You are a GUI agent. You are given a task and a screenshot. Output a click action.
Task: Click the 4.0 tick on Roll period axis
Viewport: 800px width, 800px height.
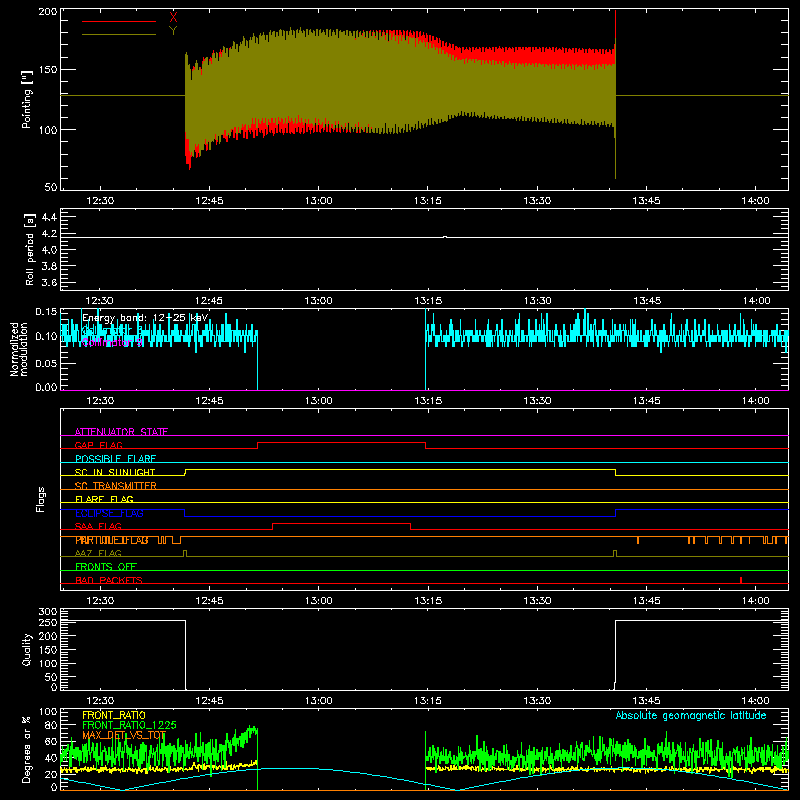49,250
